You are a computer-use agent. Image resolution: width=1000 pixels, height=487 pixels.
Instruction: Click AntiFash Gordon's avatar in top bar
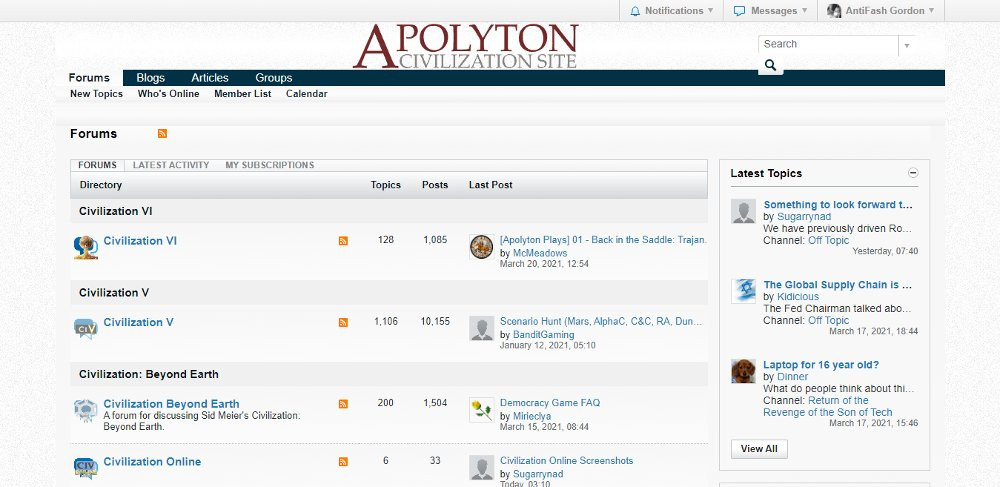pos(834,11)
